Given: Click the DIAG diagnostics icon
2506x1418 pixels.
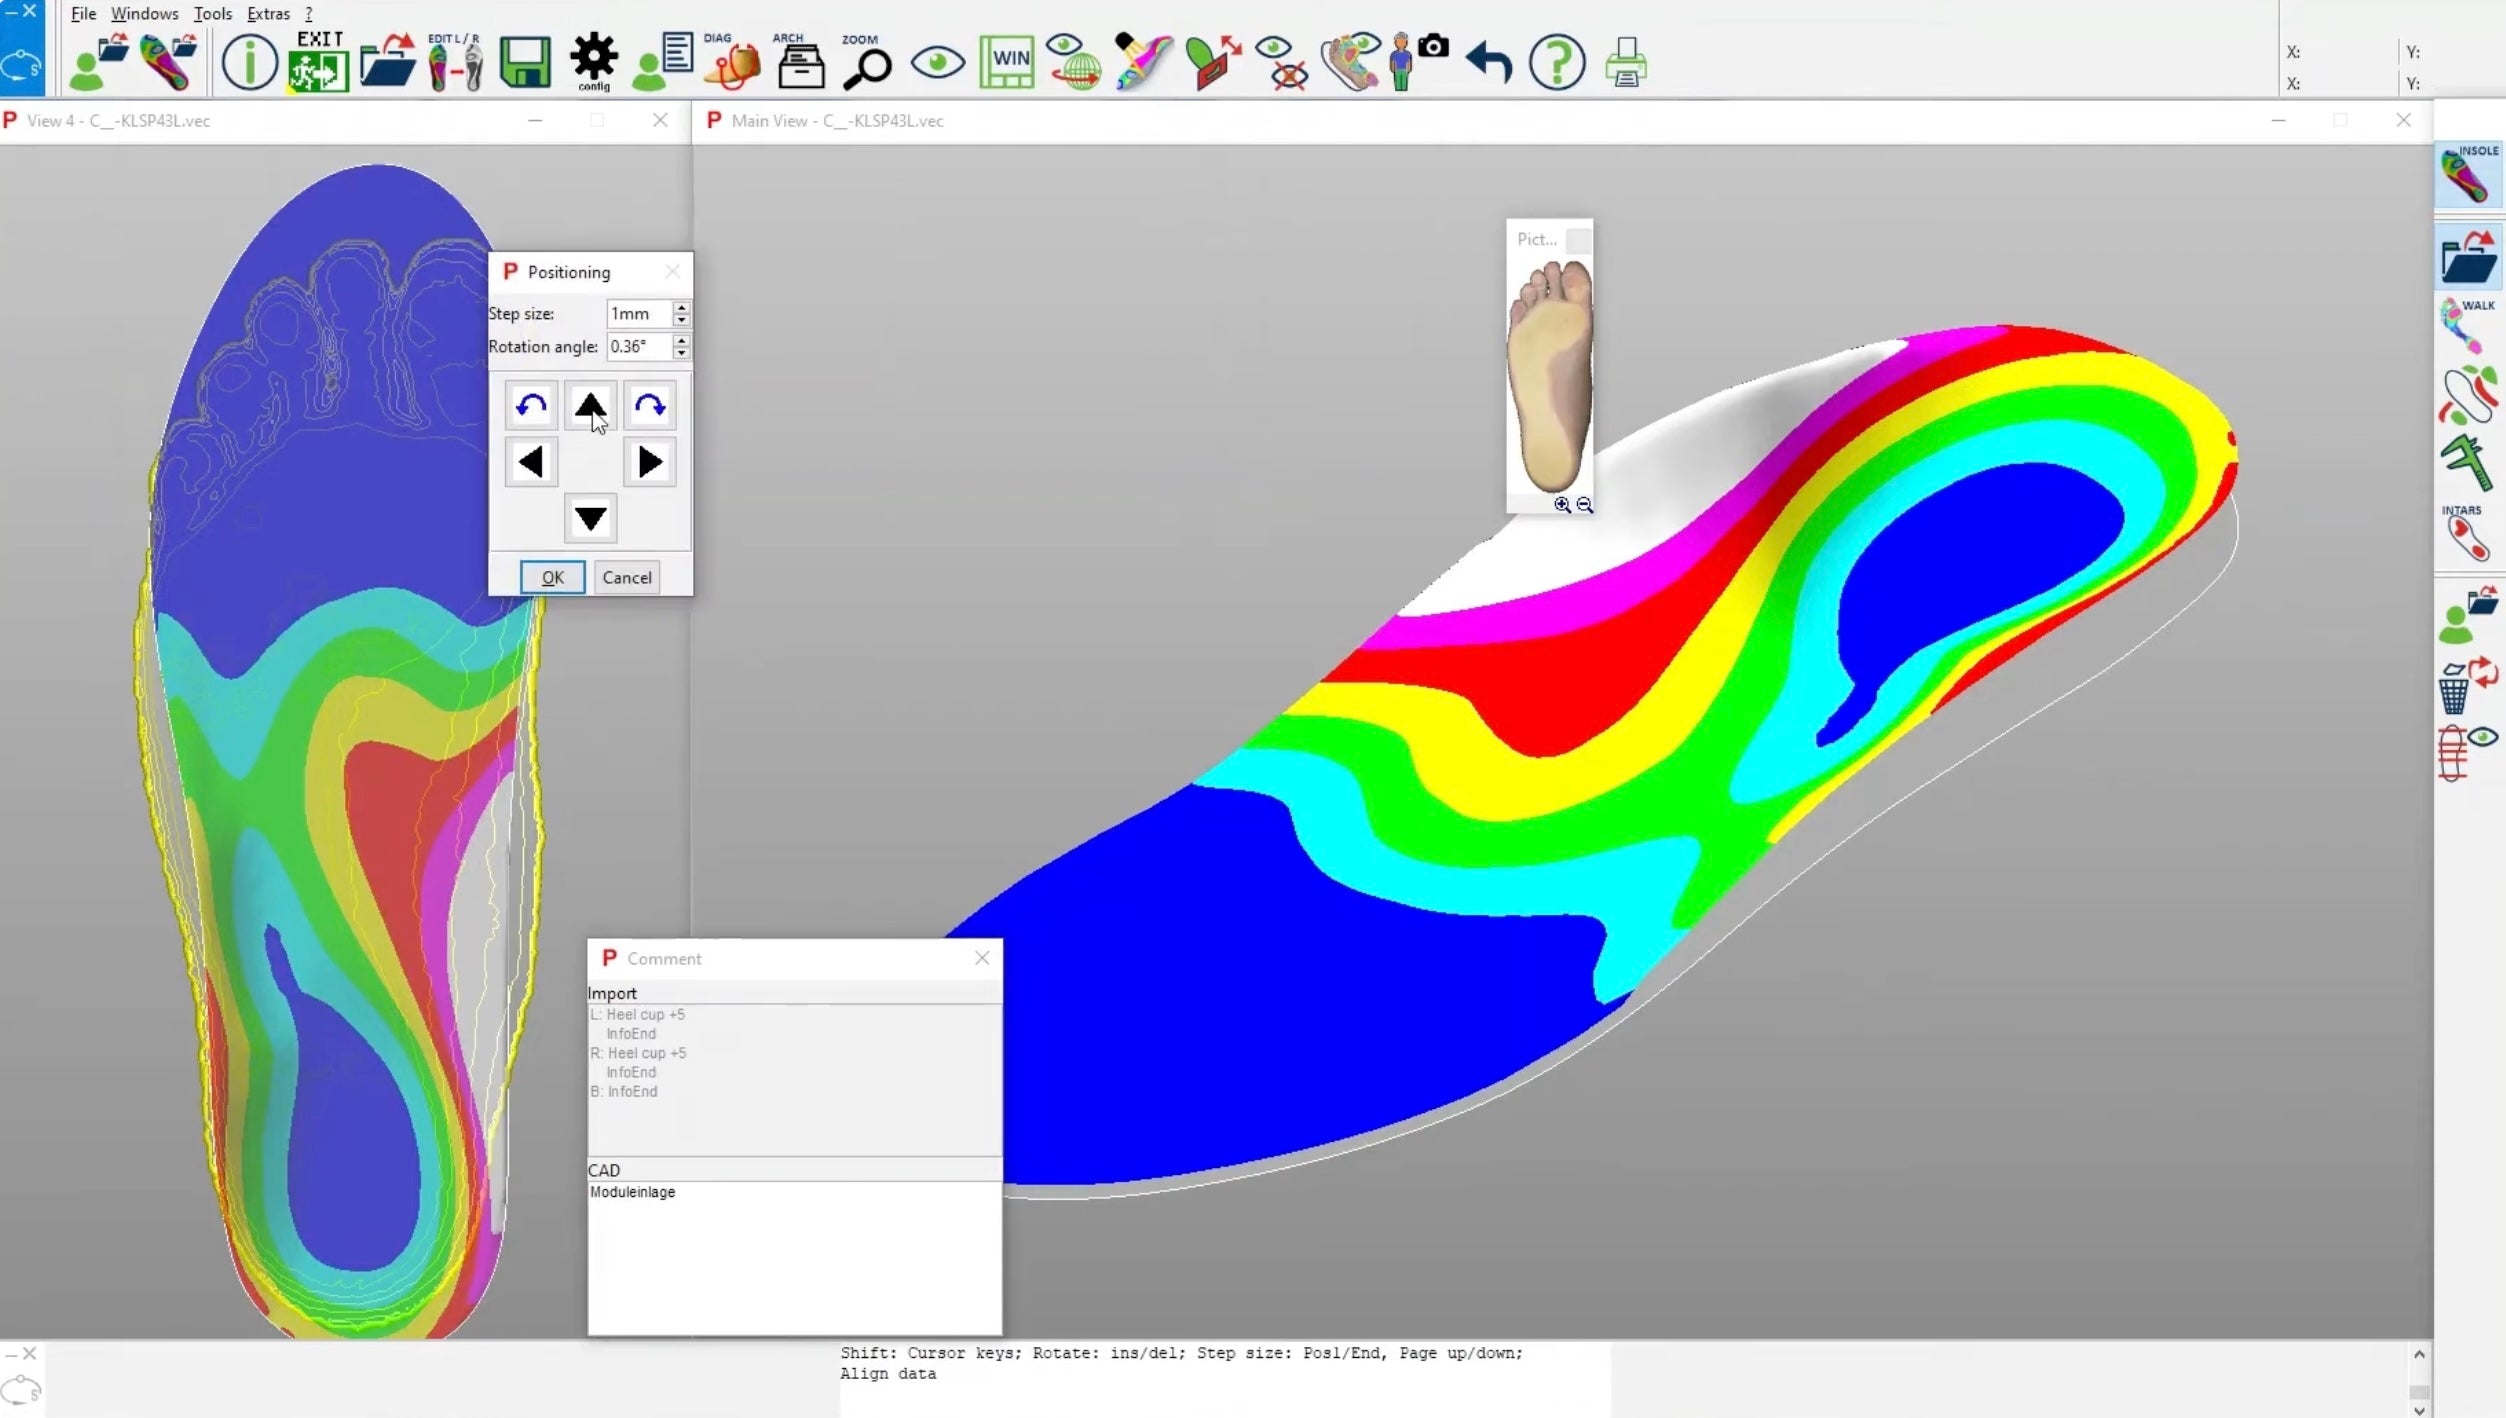Looking at the screenshot, I should pyautogui.click(x=732, y=62).
